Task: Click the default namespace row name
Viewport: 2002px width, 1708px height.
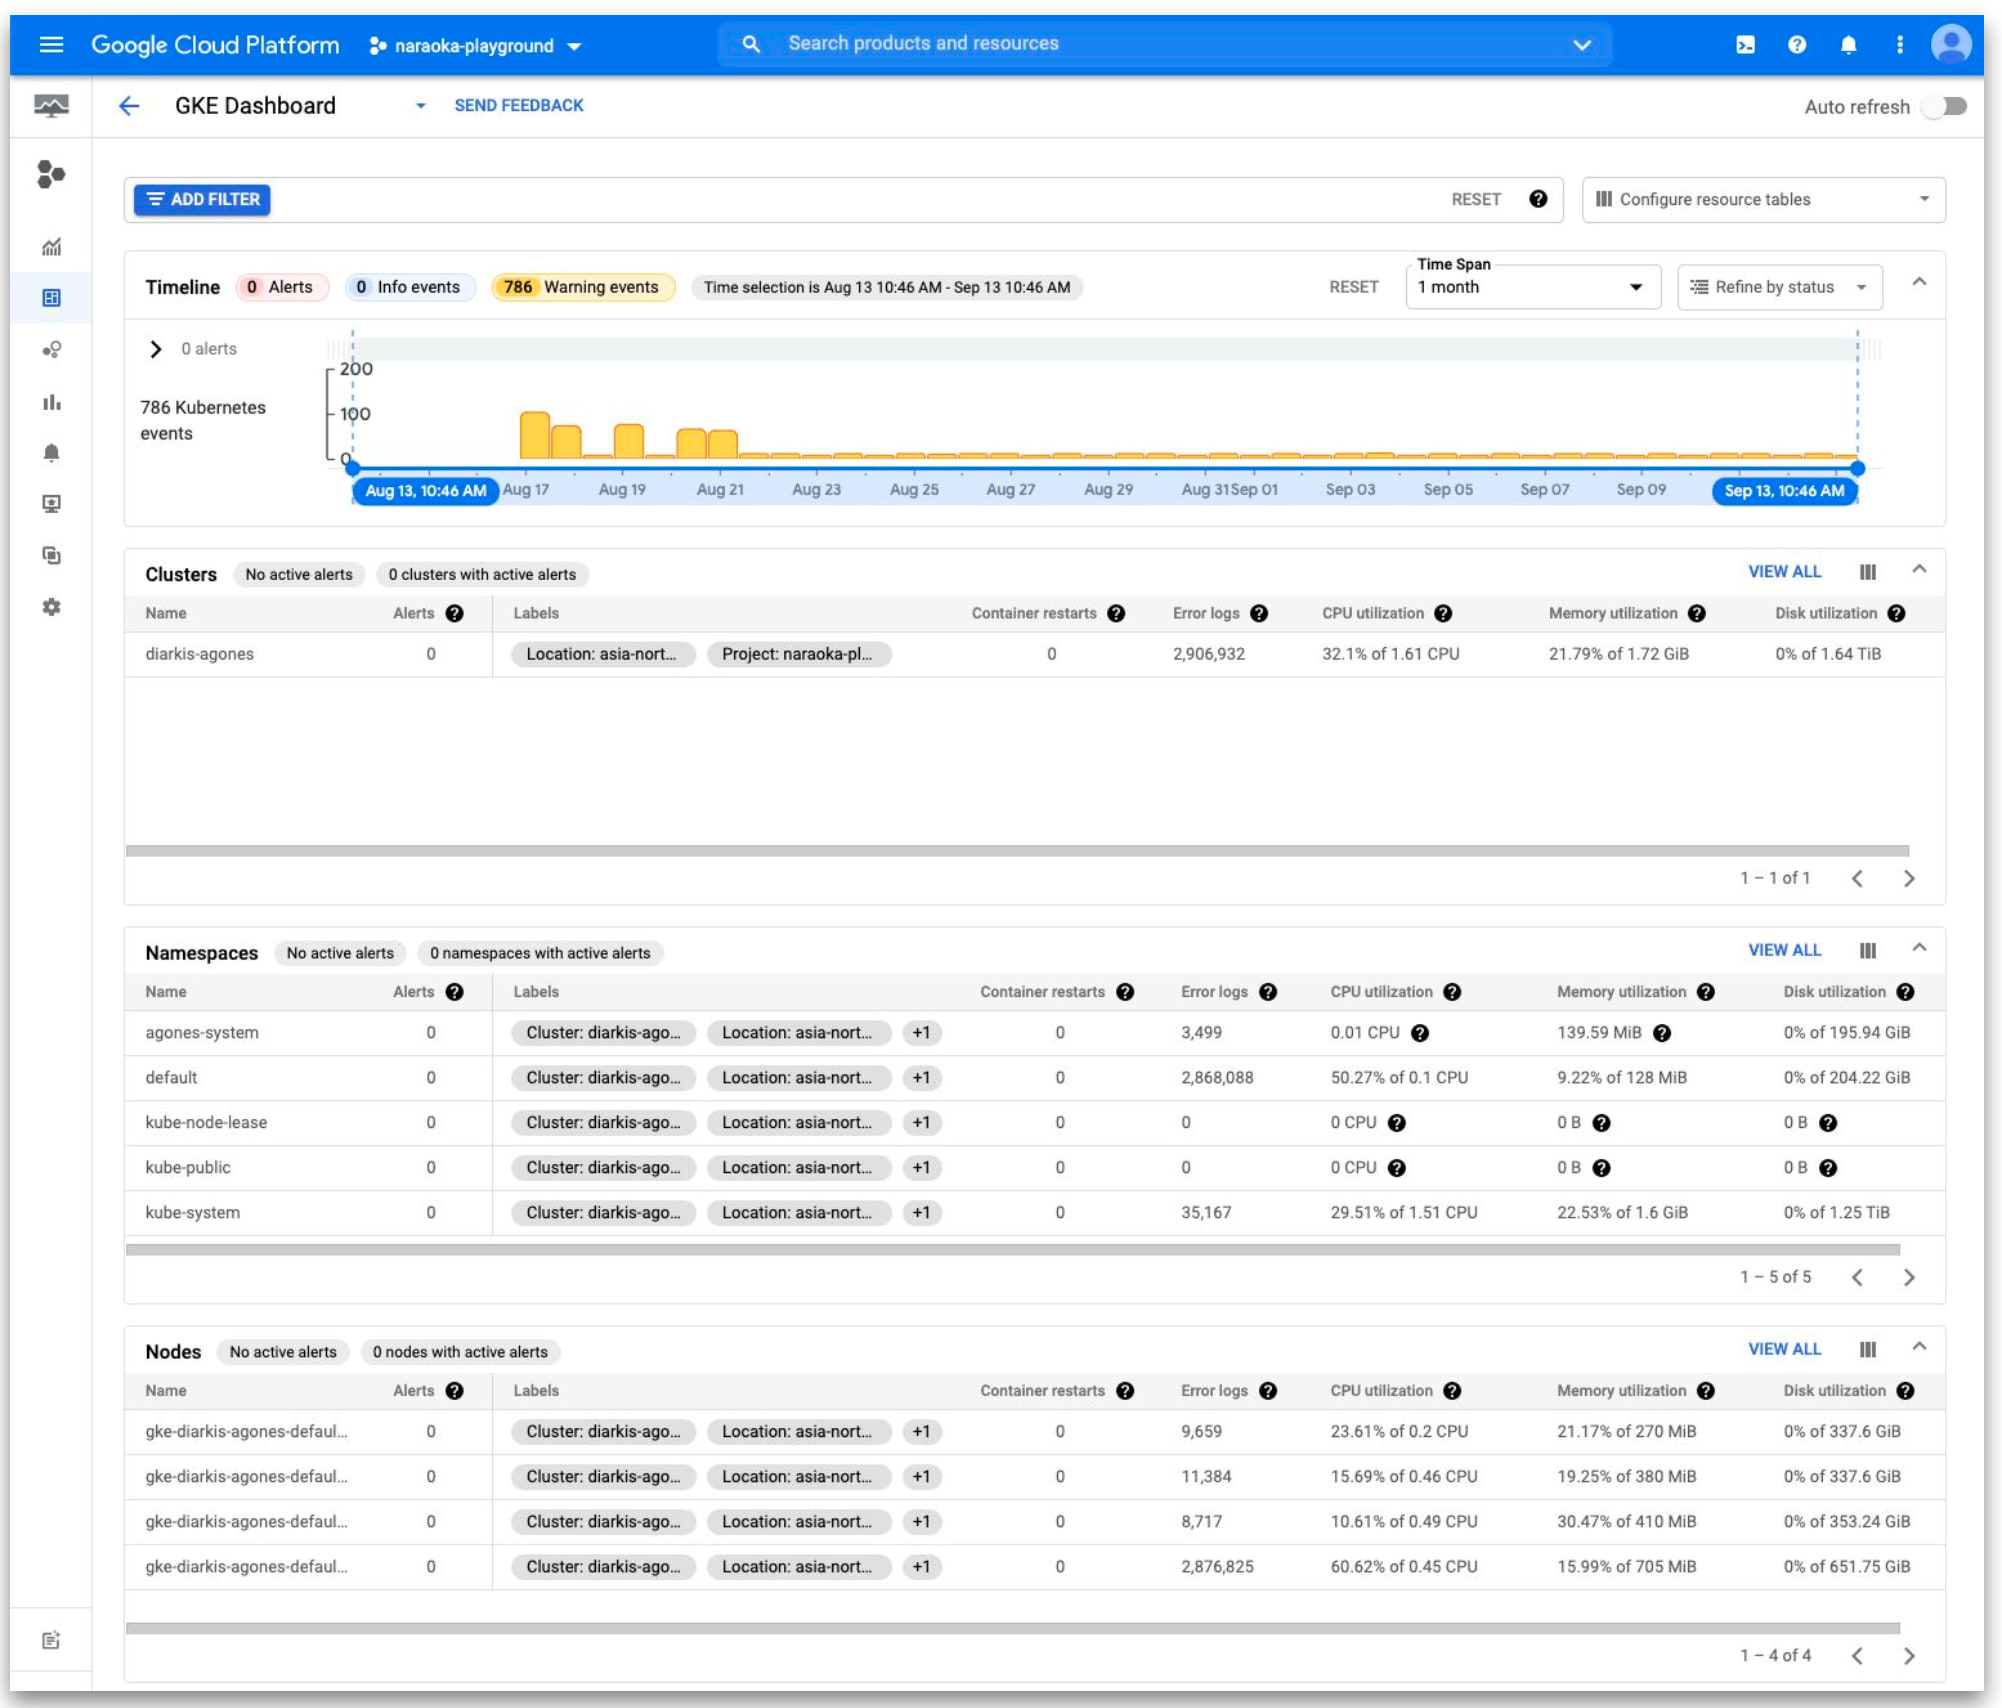Action: pyautogui.click(x=171, y=1078)
